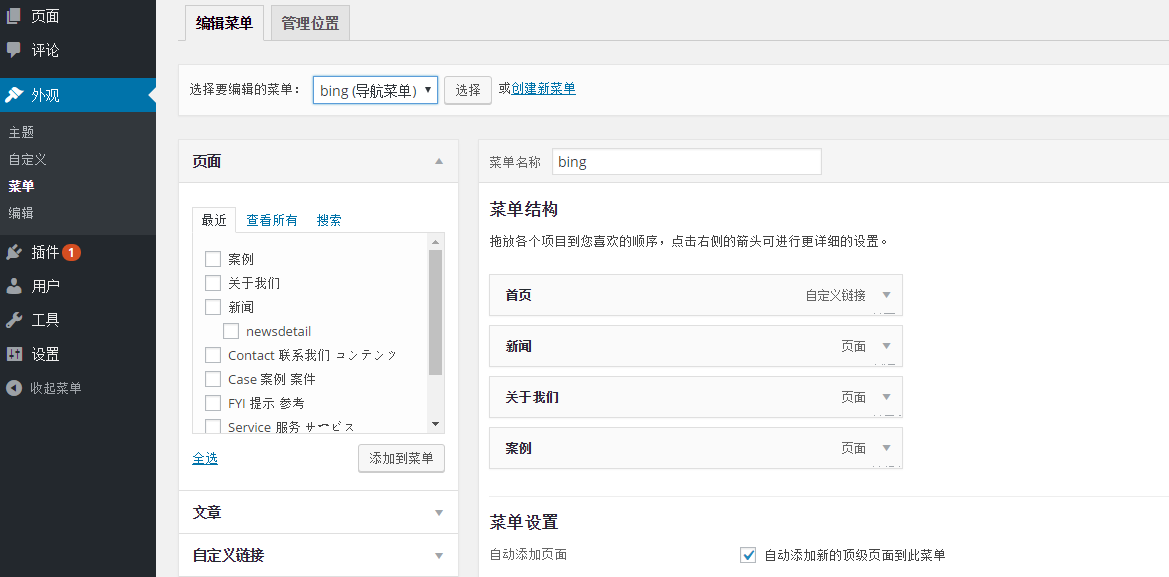Click the 全选 select-all link
Image resolution: width=1169 pixels, height=577 pixels.
(x=204, y=458)
